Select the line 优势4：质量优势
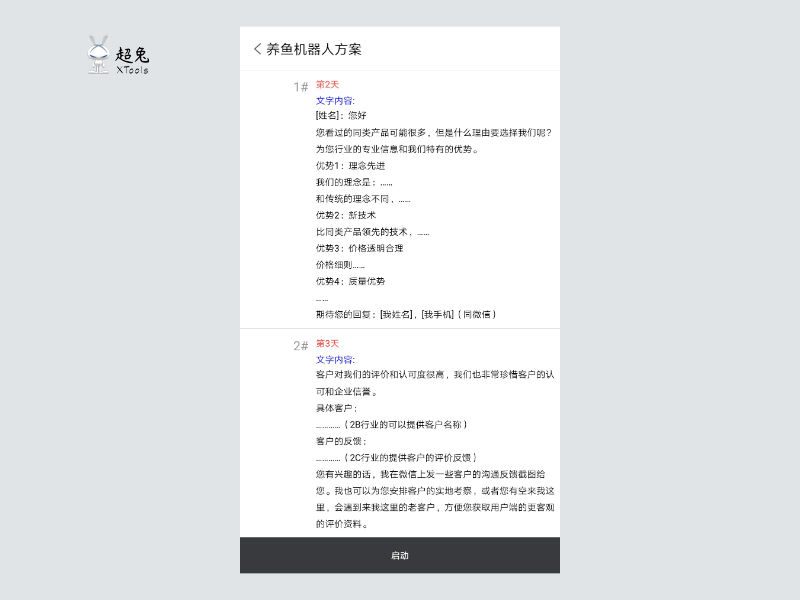 pos(350,281)
